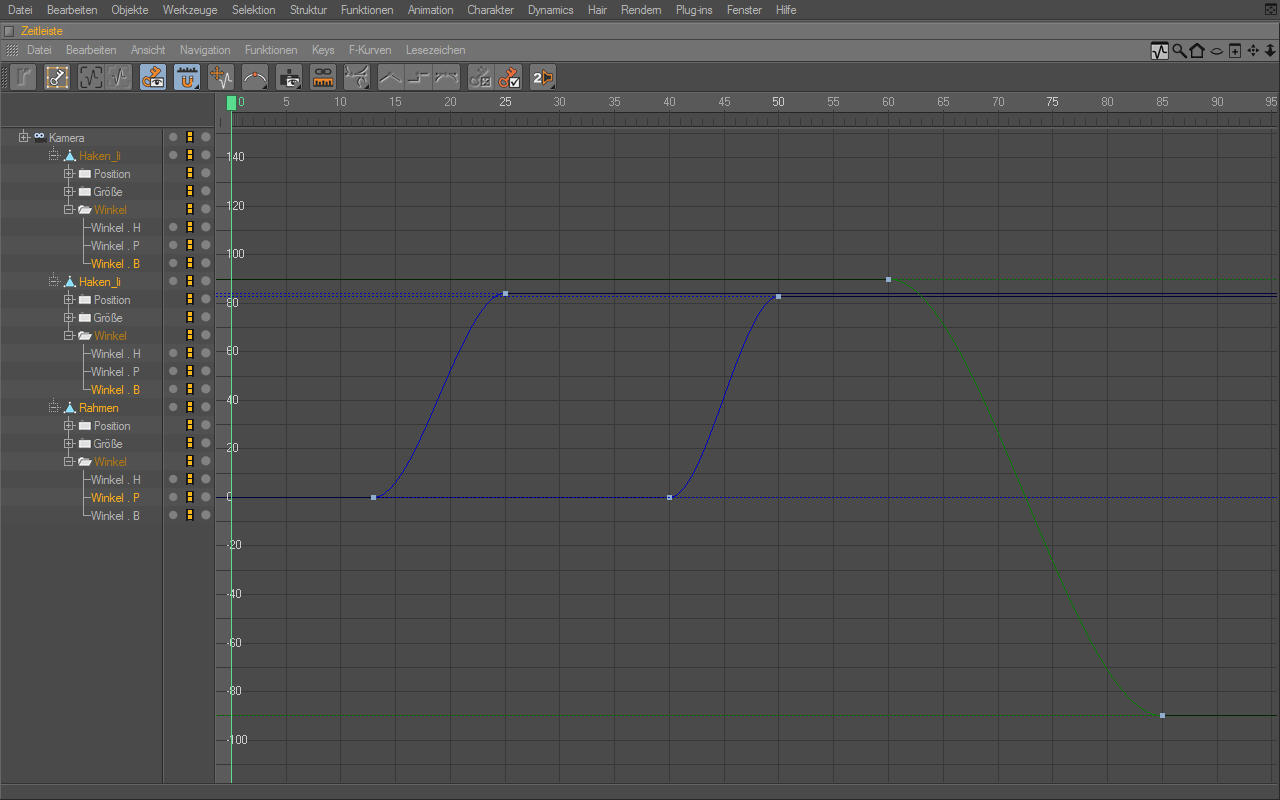Toggle the film-strip icon beside Rahmen's Winkel . B
The width and height of the screenshot is (1280, 800).
point(189,515)
